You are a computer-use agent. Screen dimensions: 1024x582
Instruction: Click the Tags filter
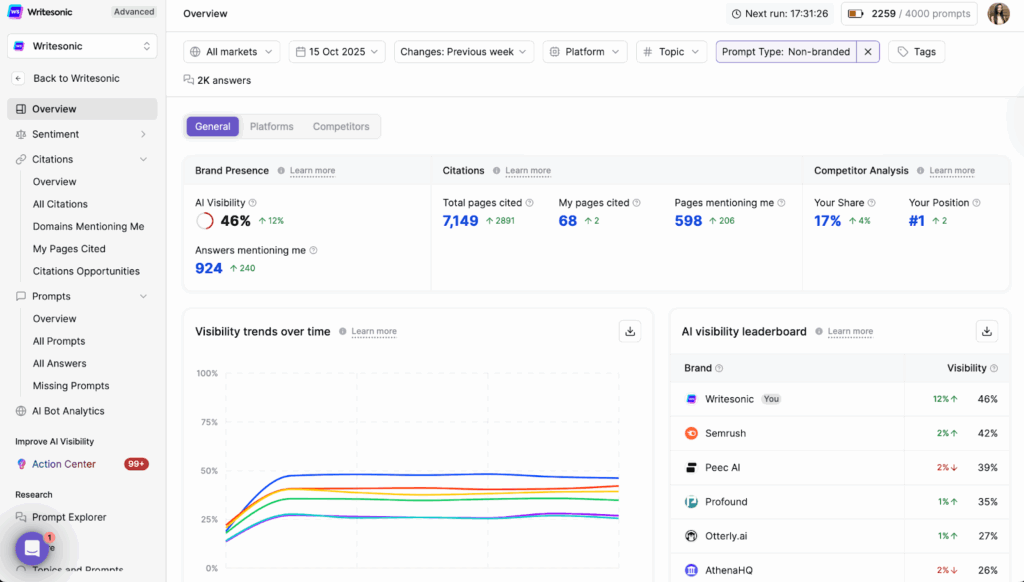click(x=916, y=51)
